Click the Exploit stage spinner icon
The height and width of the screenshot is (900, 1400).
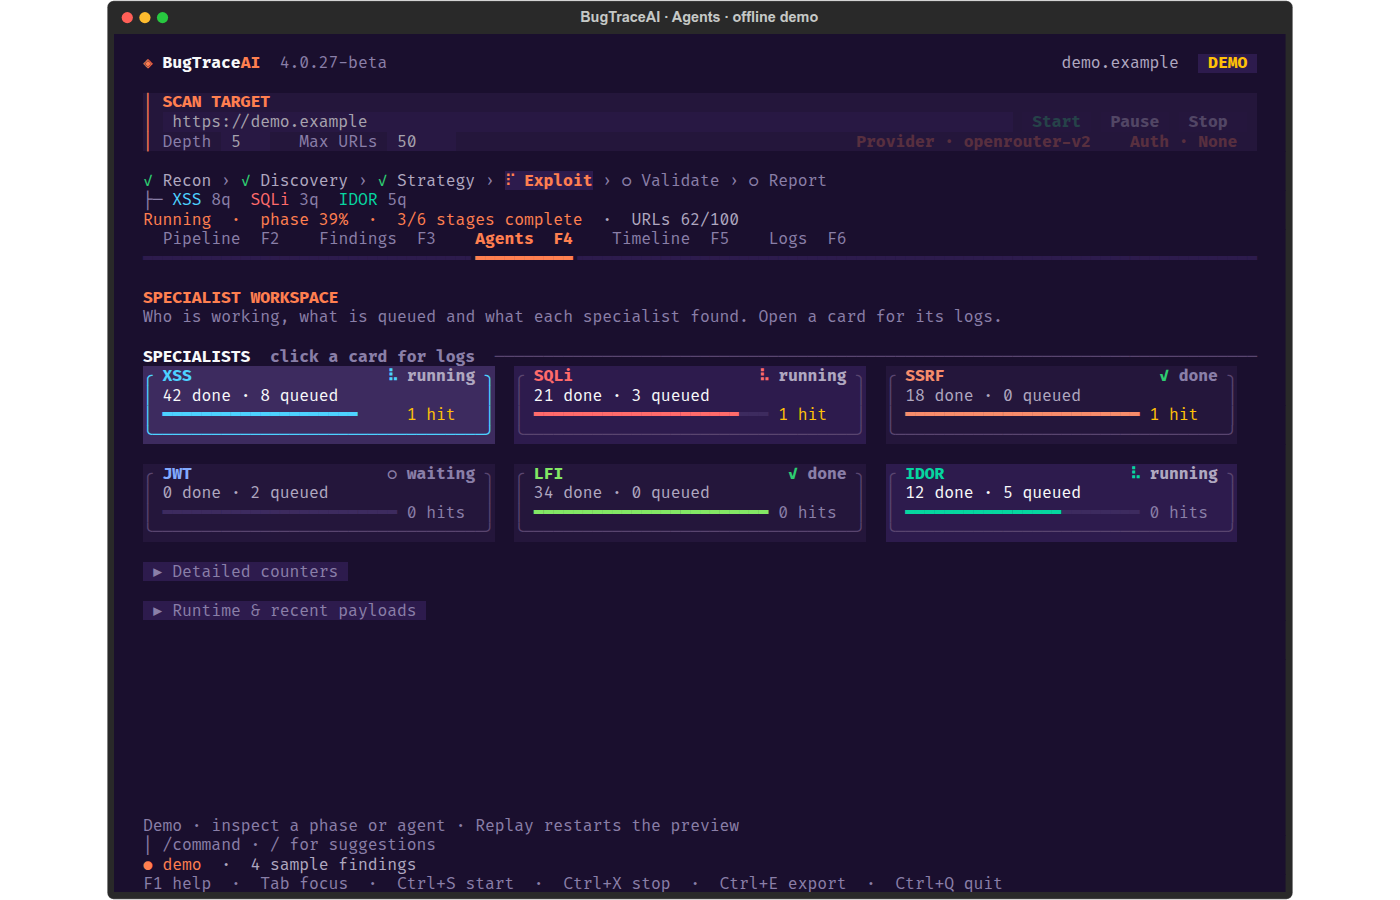510,180
